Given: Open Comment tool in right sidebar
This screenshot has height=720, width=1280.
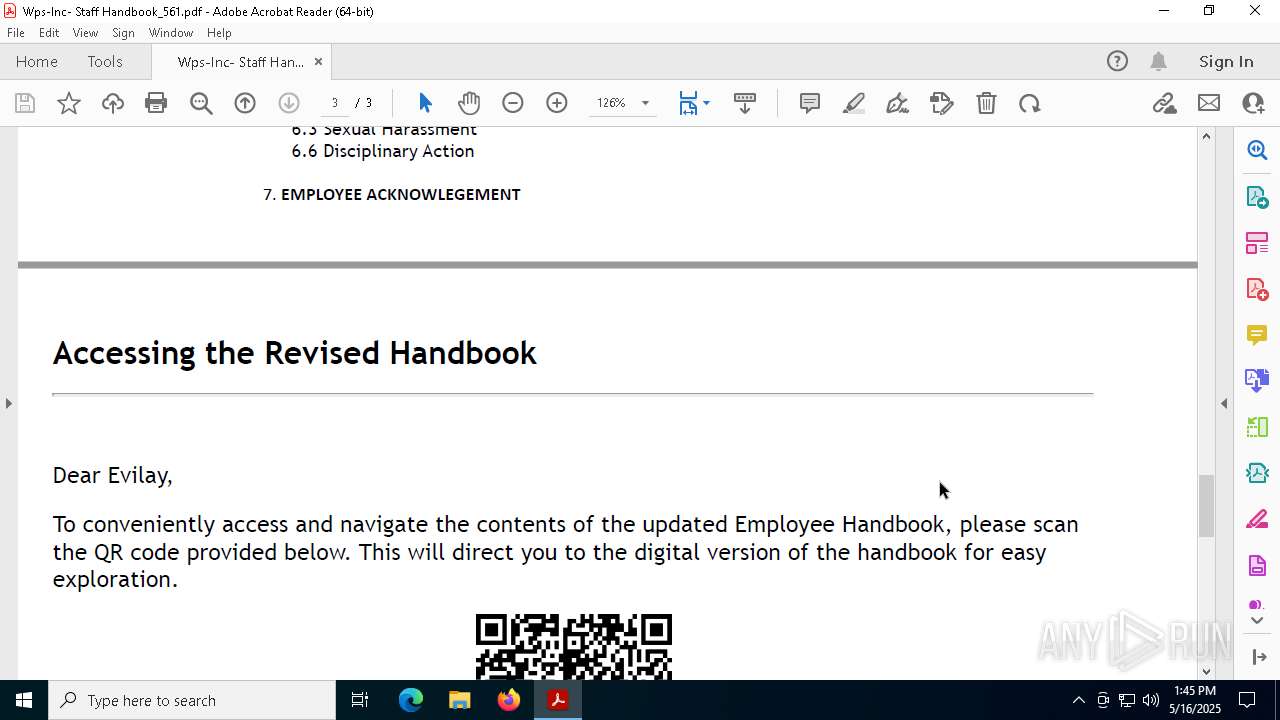Looking at the screenshot, I should tap(1257, 335).
